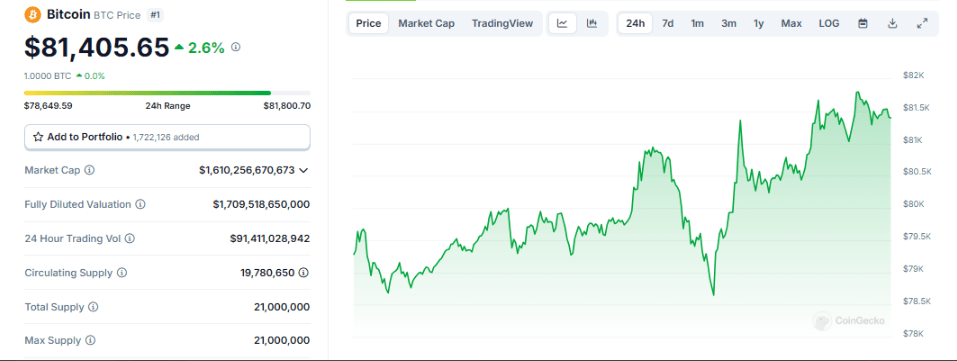Click the star icon in Add to Portfolio
Viewport: 957px width, 361px height.
[x=38, y=137]
